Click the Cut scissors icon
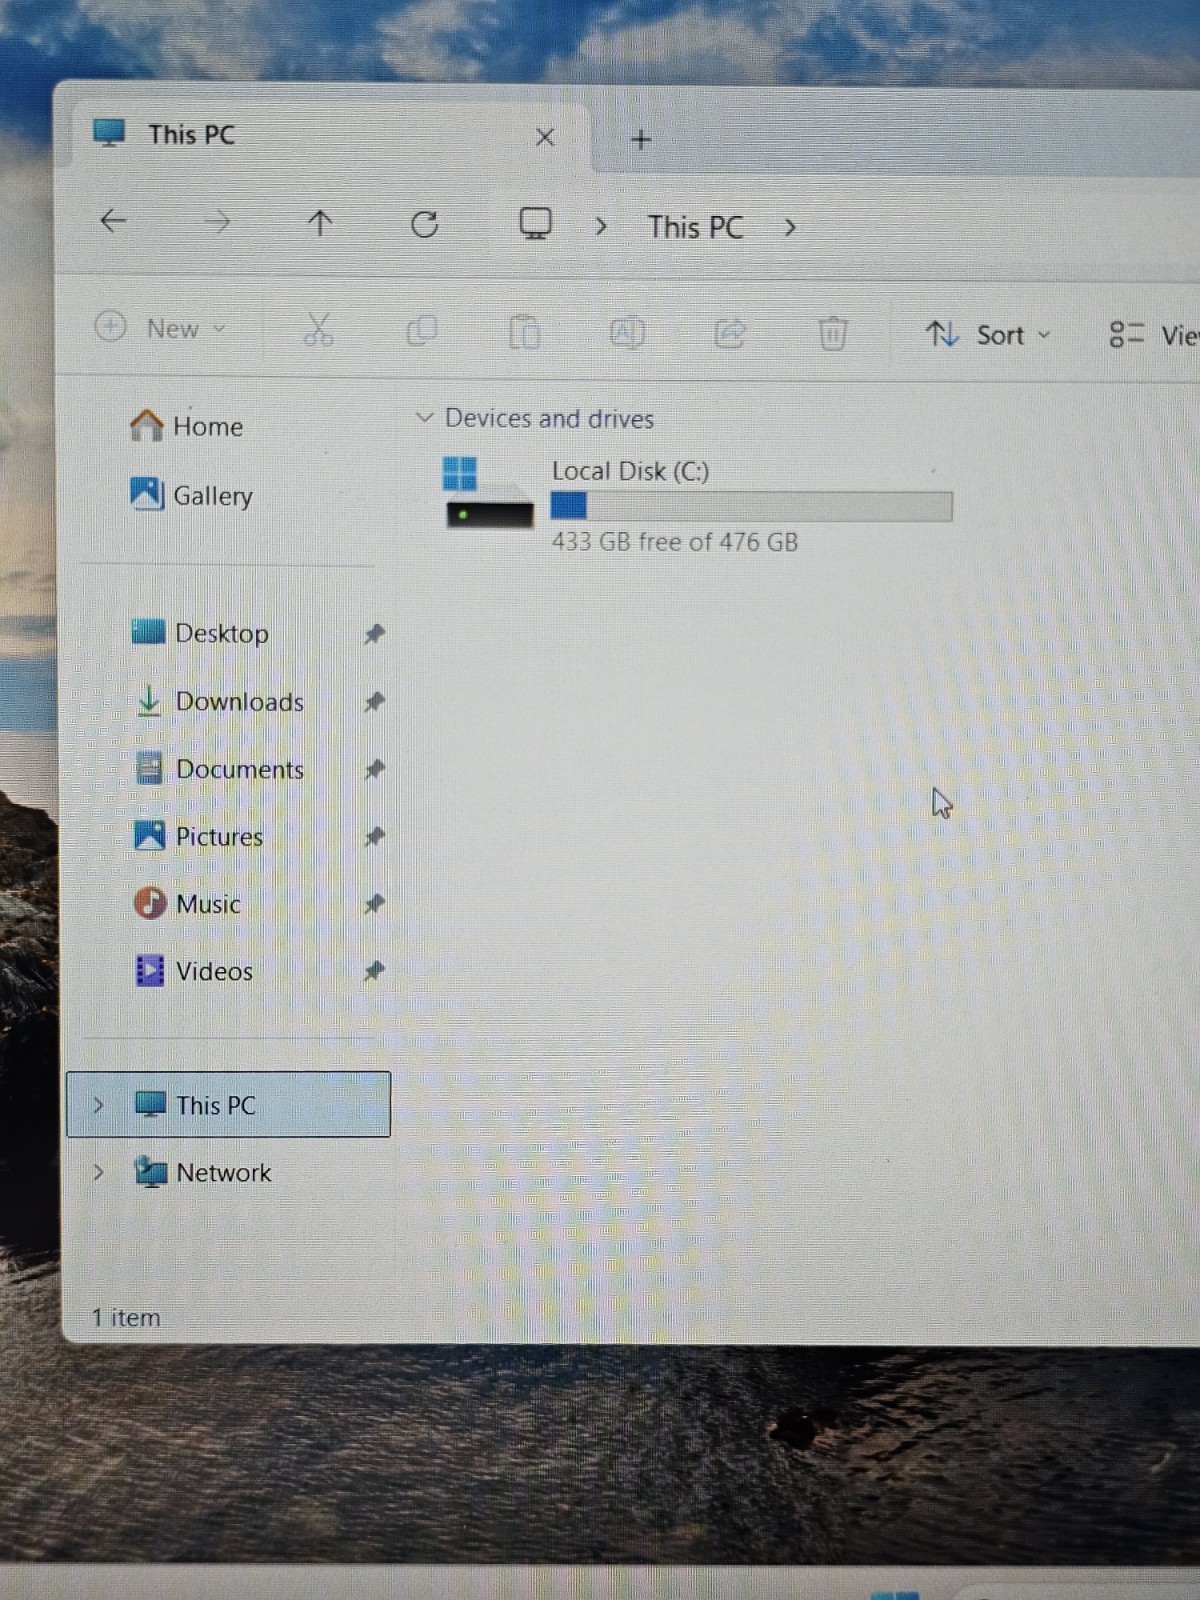Screen dimensions: 1200x1600 point(318,329)
